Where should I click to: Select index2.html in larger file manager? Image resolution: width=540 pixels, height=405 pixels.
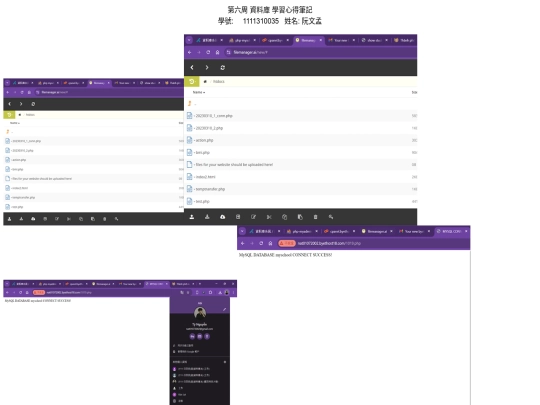(x=300, y=177)
